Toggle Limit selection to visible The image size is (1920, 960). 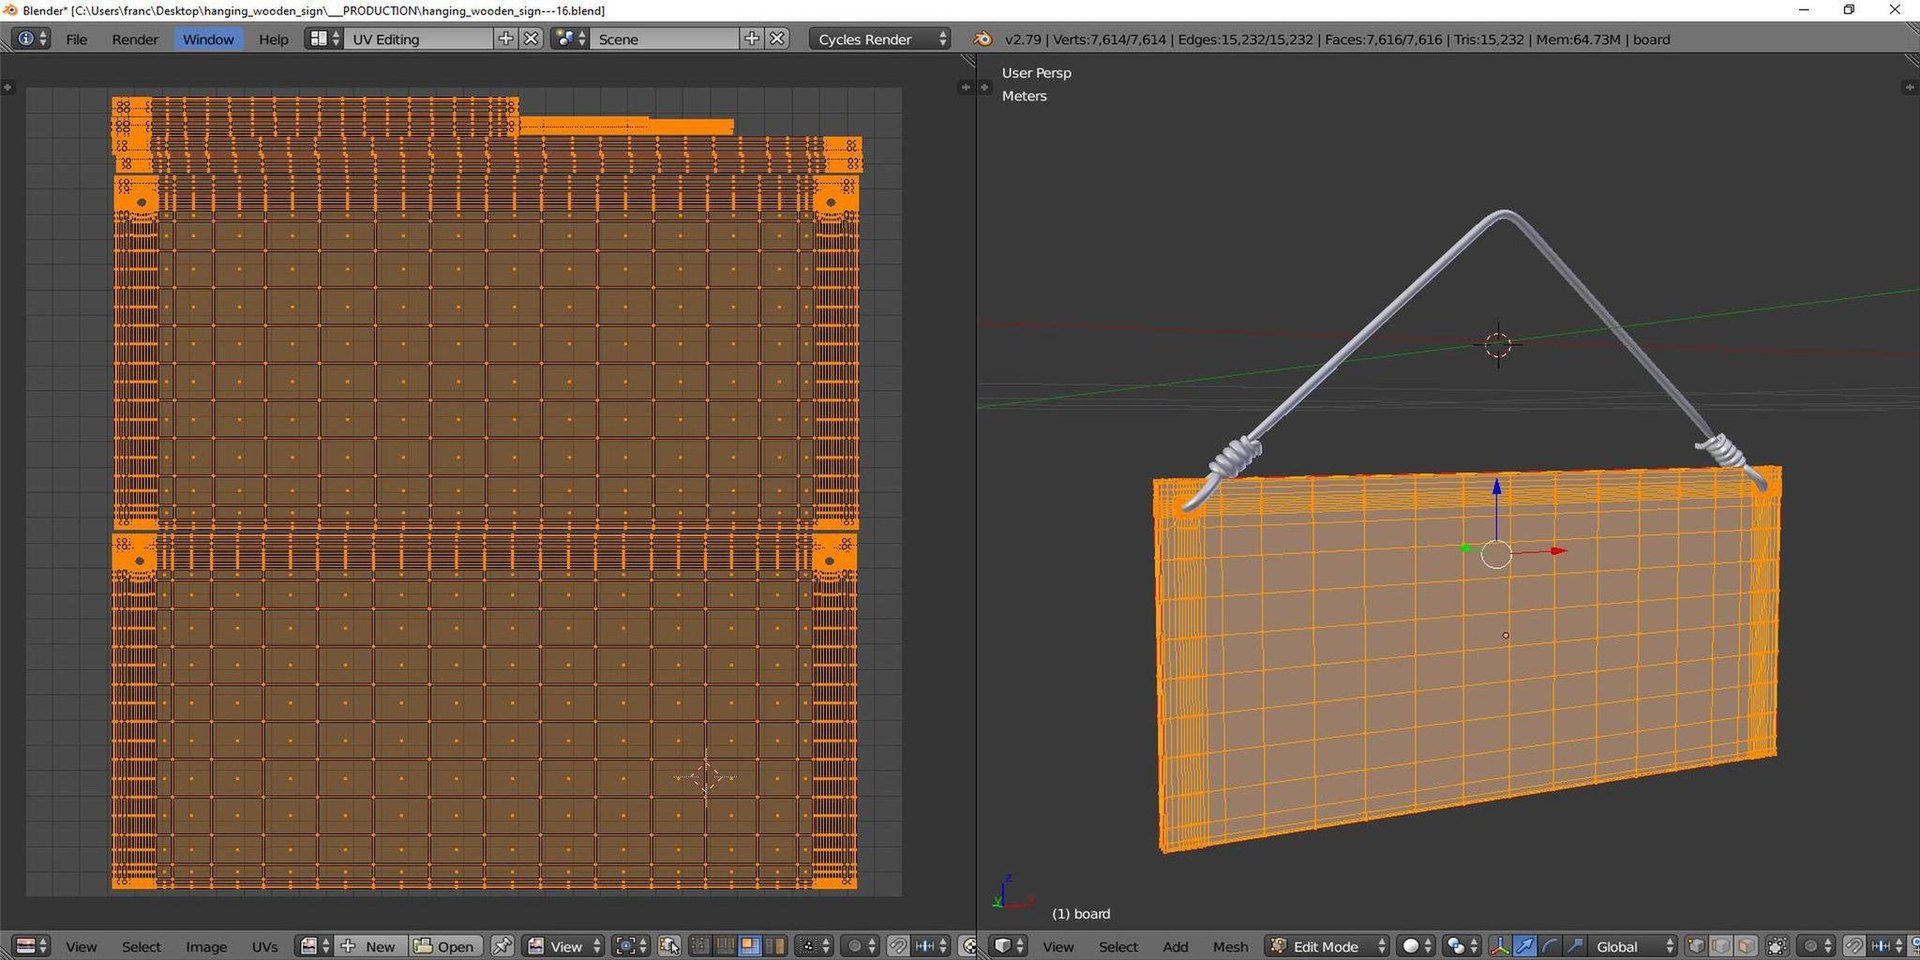click(x=1777, y=946)
